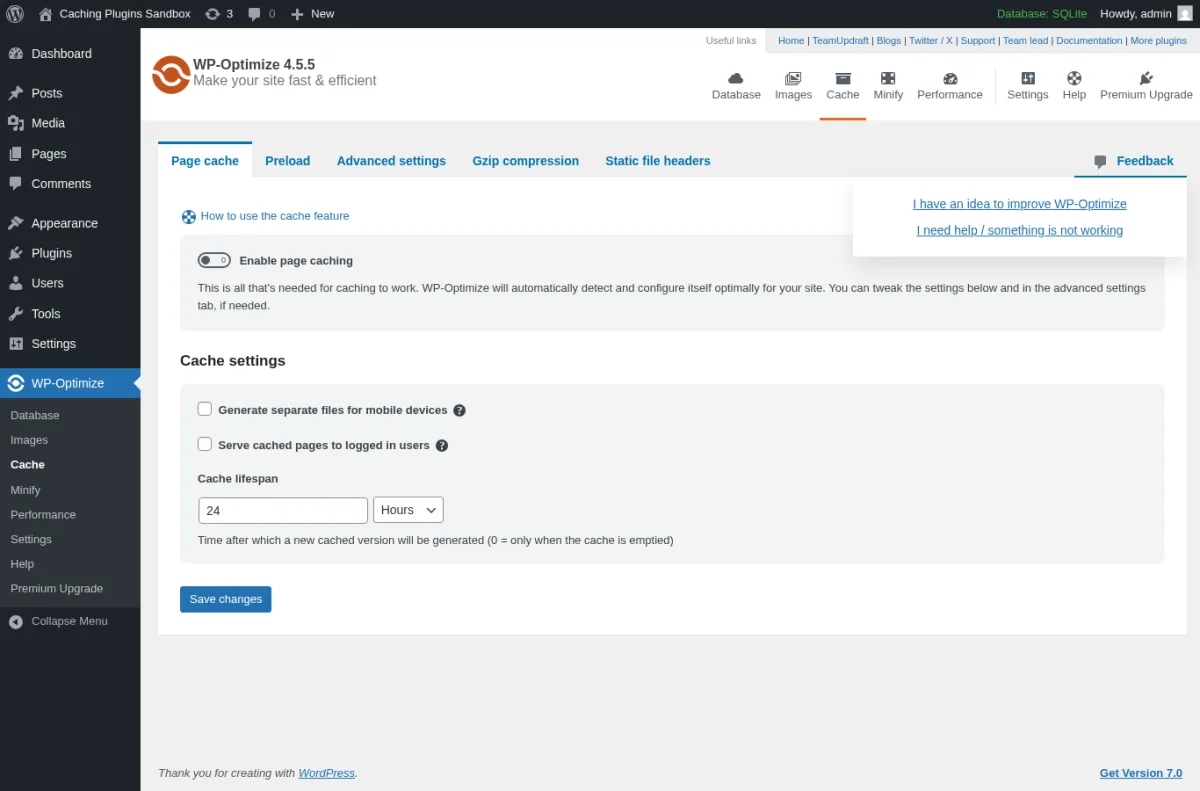
Task: Click the lifebuoy icon beside How to use cache
Action: coord(188,216)
